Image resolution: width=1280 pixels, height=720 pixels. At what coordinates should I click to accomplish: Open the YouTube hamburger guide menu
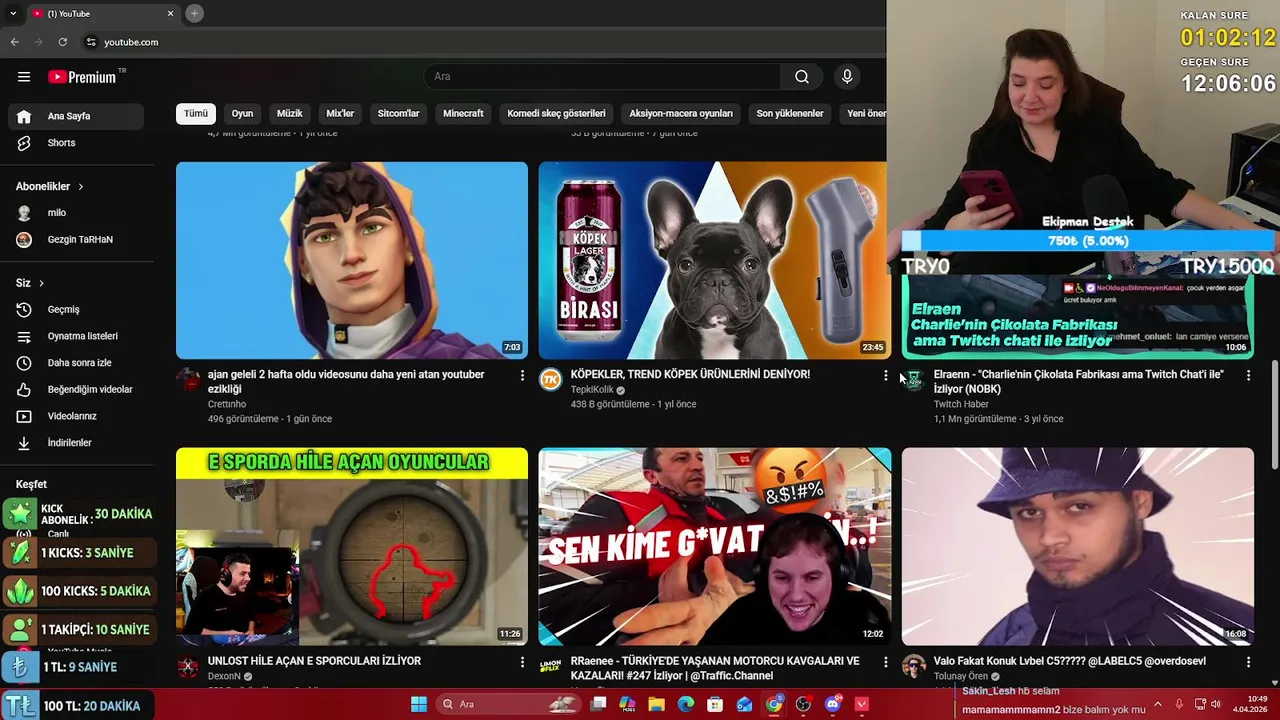pyautogui.click(x=24, y=77)
